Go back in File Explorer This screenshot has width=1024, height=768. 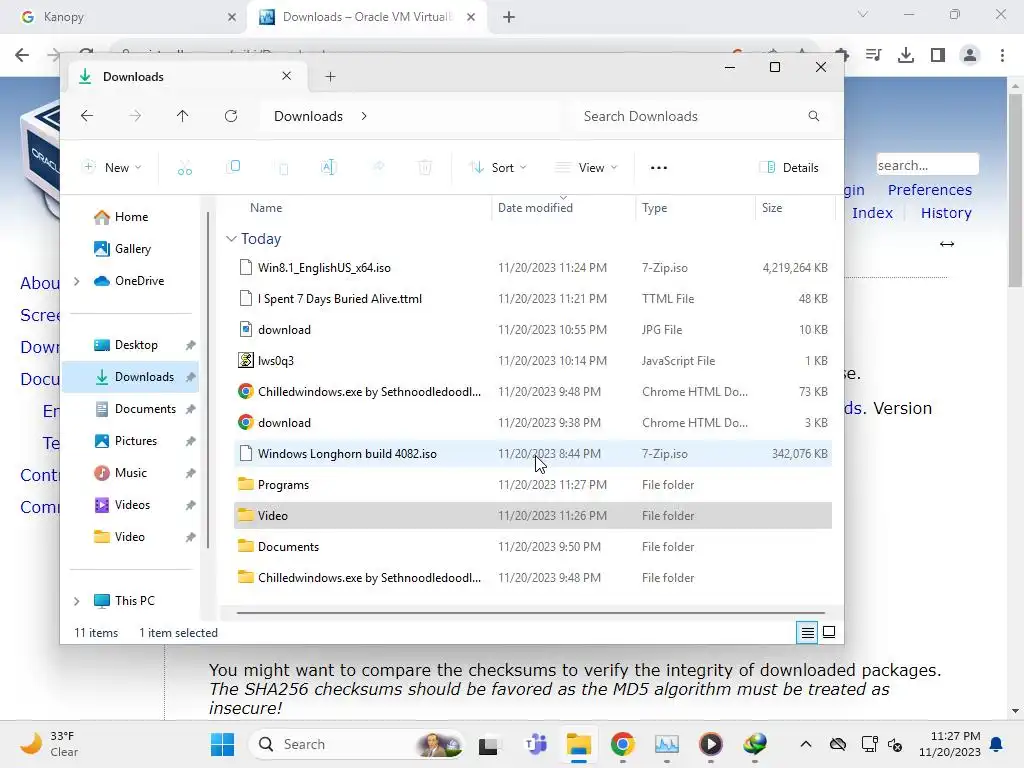pyautogui.click(x=87, y=116)
